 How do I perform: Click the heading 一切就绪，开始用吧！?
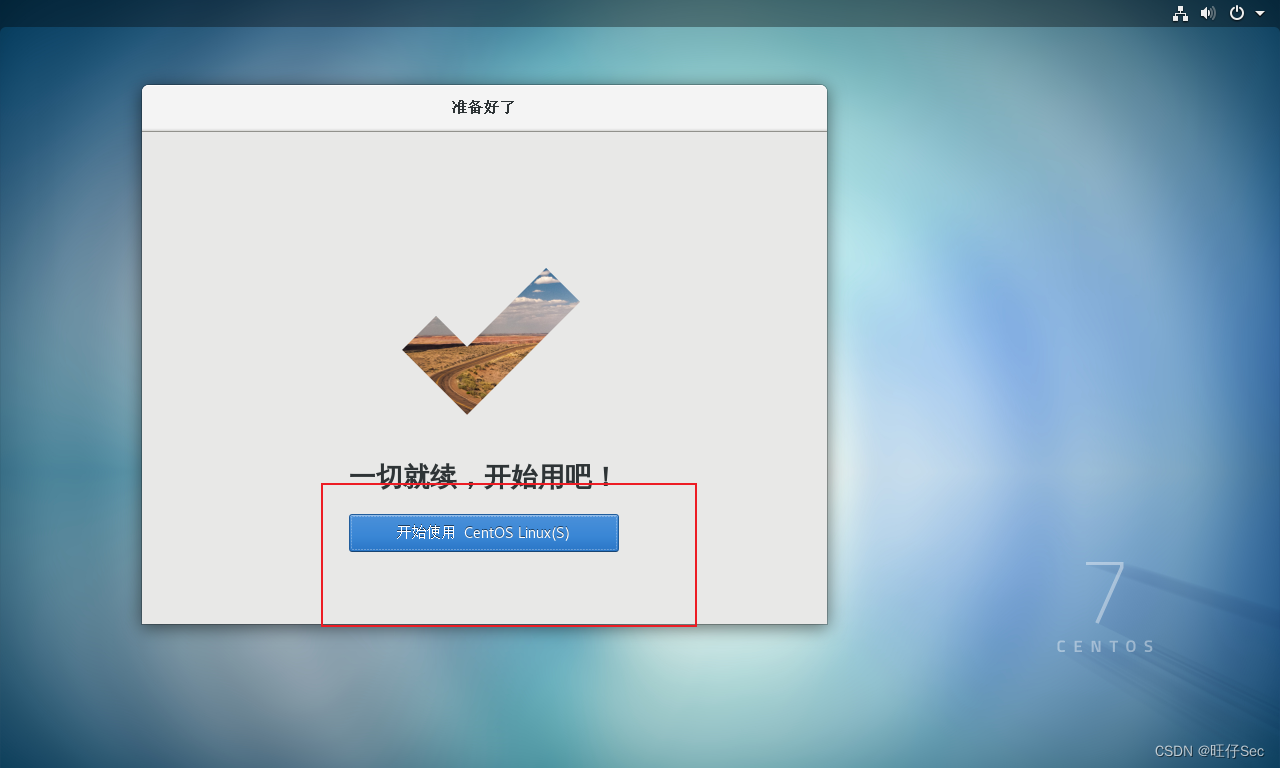(482, 476)
